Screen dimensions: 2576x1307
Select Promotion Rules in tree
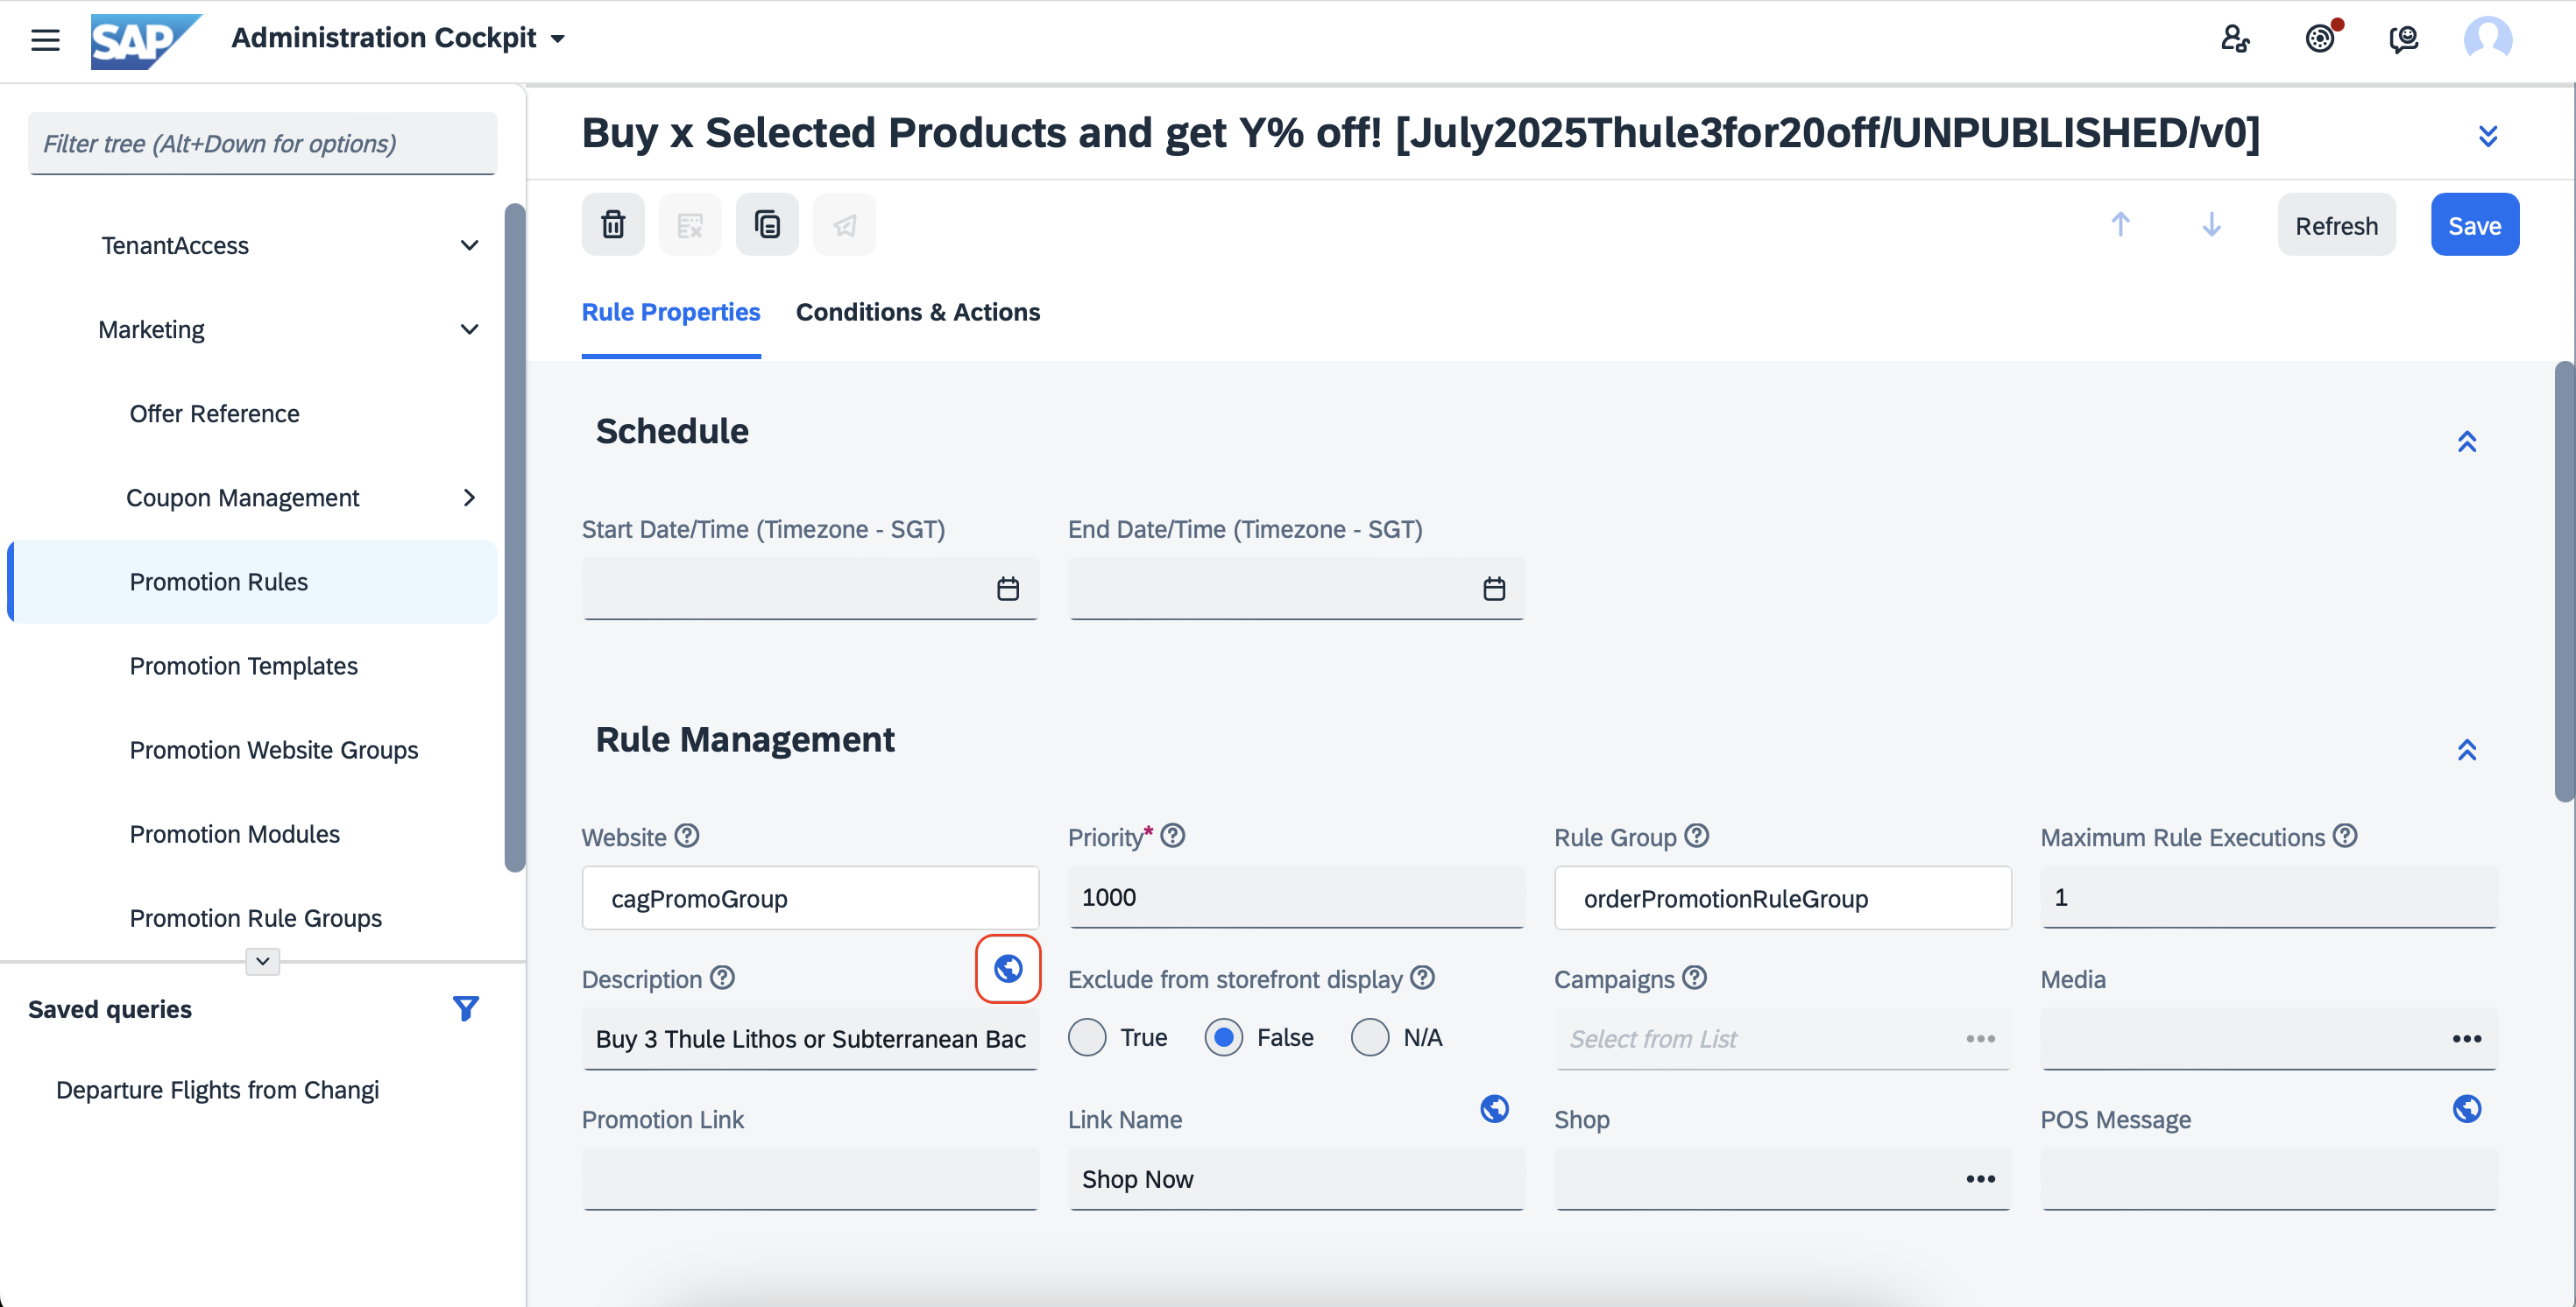(252, 581)
